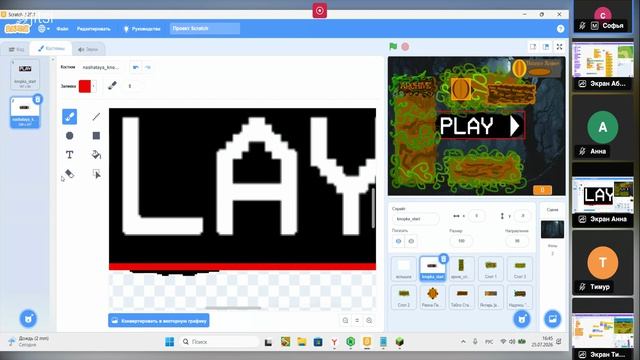This screenshot has width=640, height=360.
Task: Open Руководства tutorials
Action: (142, 29)
